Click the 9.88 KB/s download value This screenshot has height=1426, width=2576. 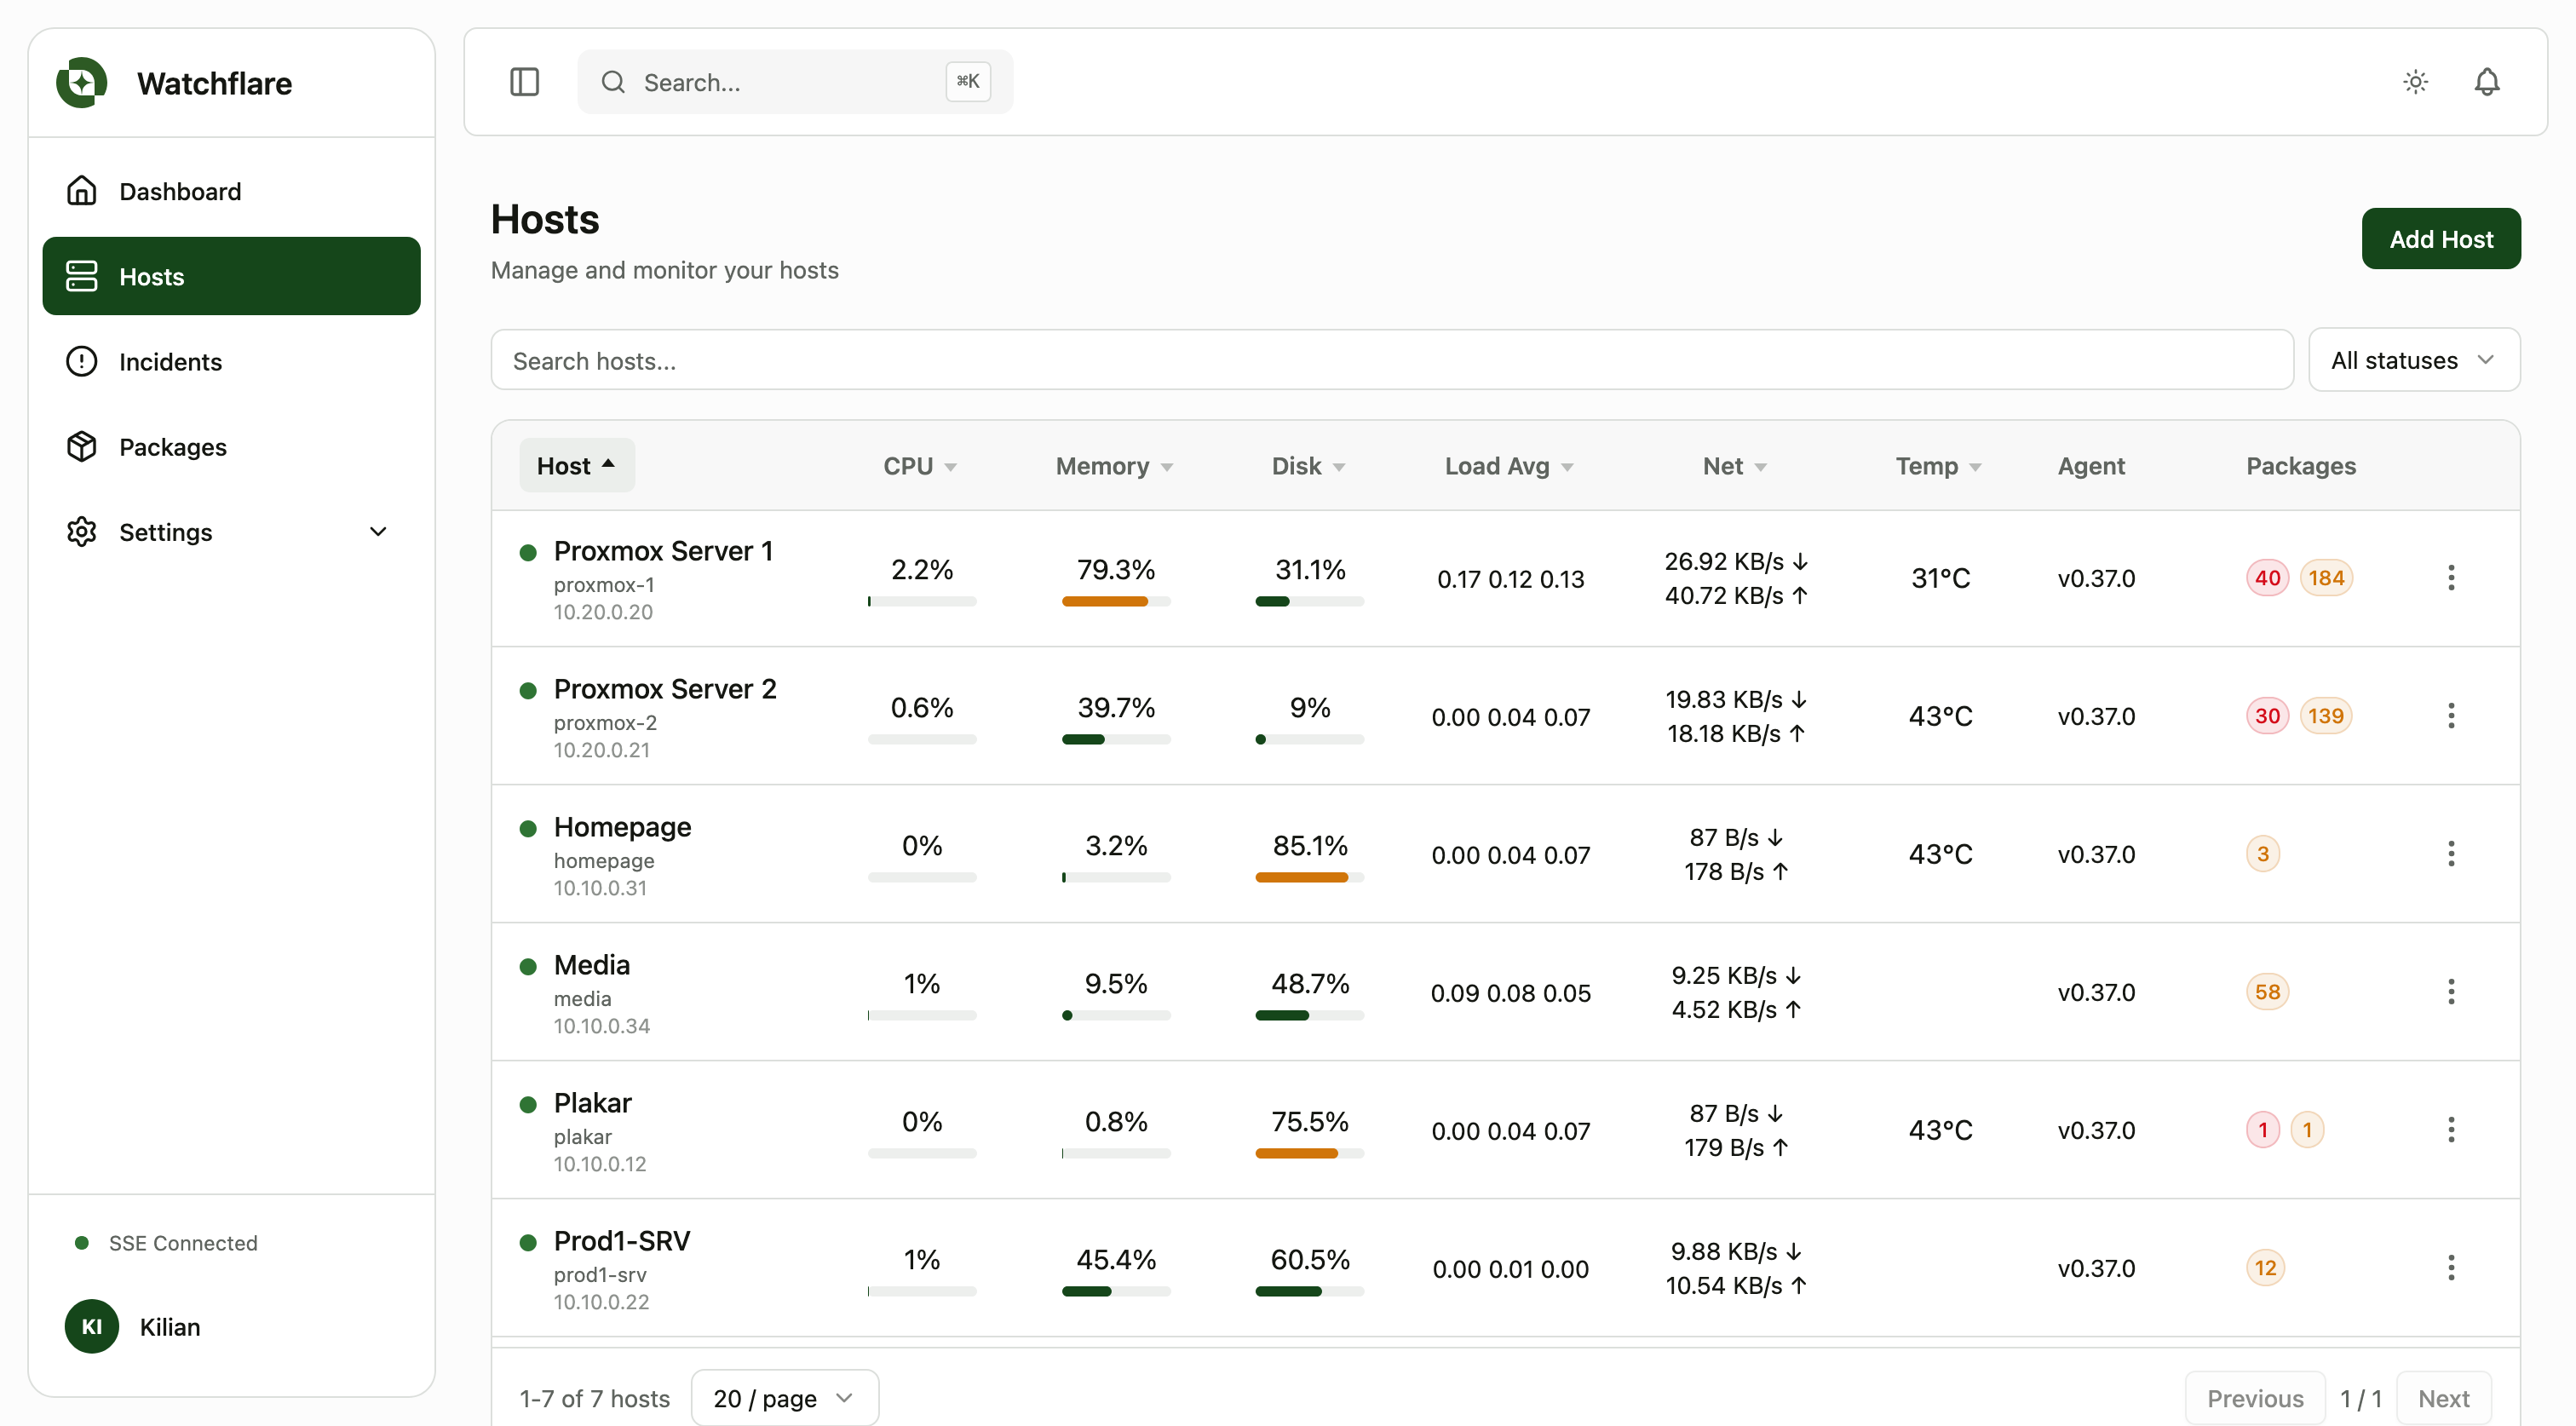point(1735,1252)
